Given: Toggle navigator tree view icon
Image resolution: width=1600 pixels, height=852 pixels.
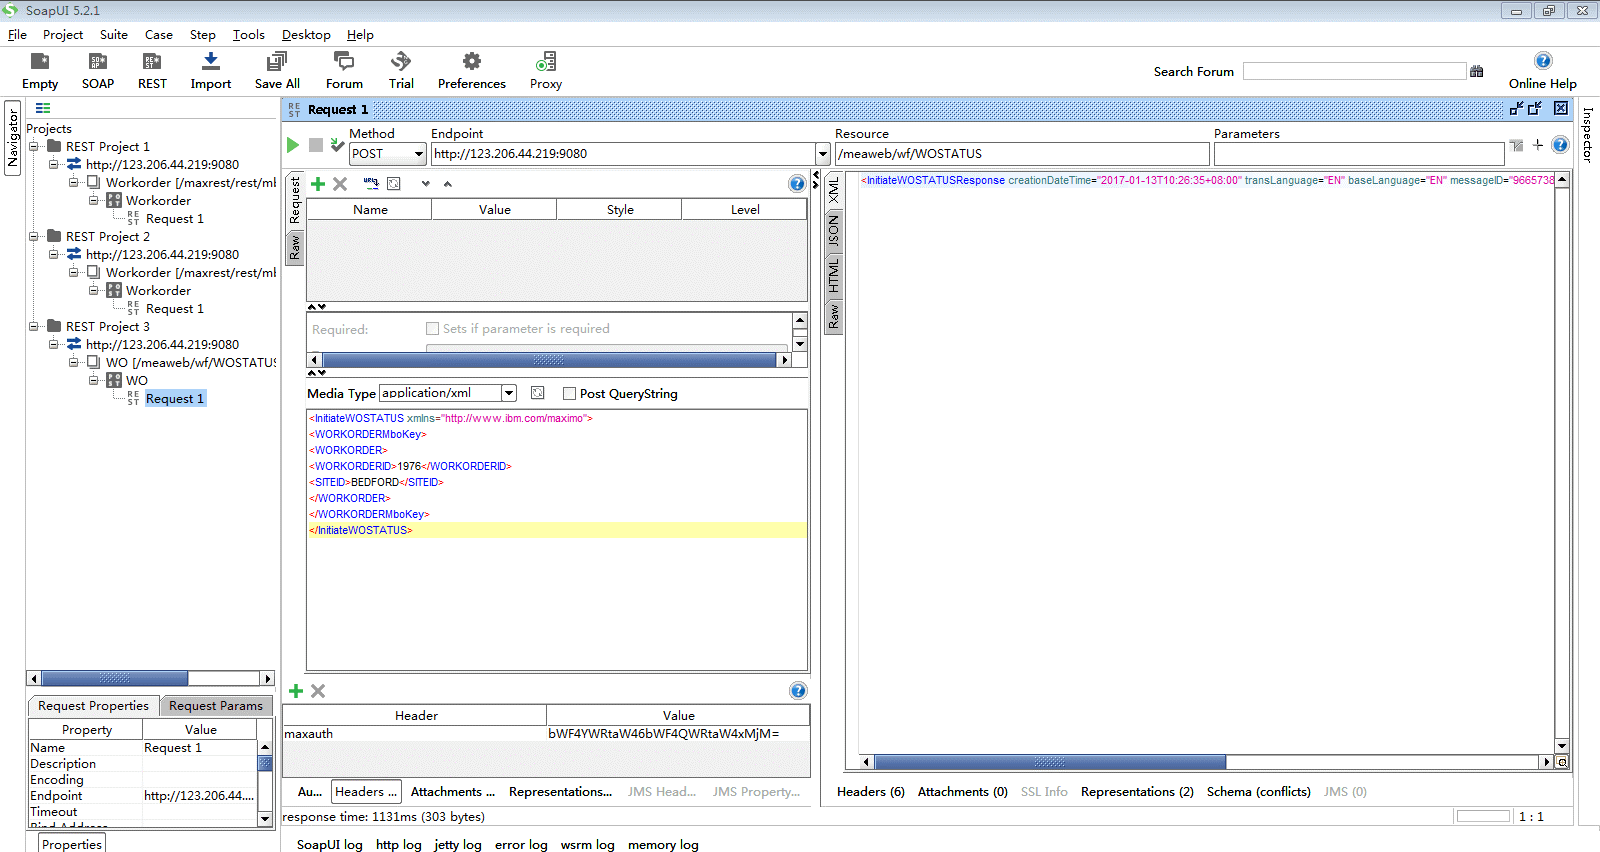Looking at the screenshot, I should click(x=43, y=108).
